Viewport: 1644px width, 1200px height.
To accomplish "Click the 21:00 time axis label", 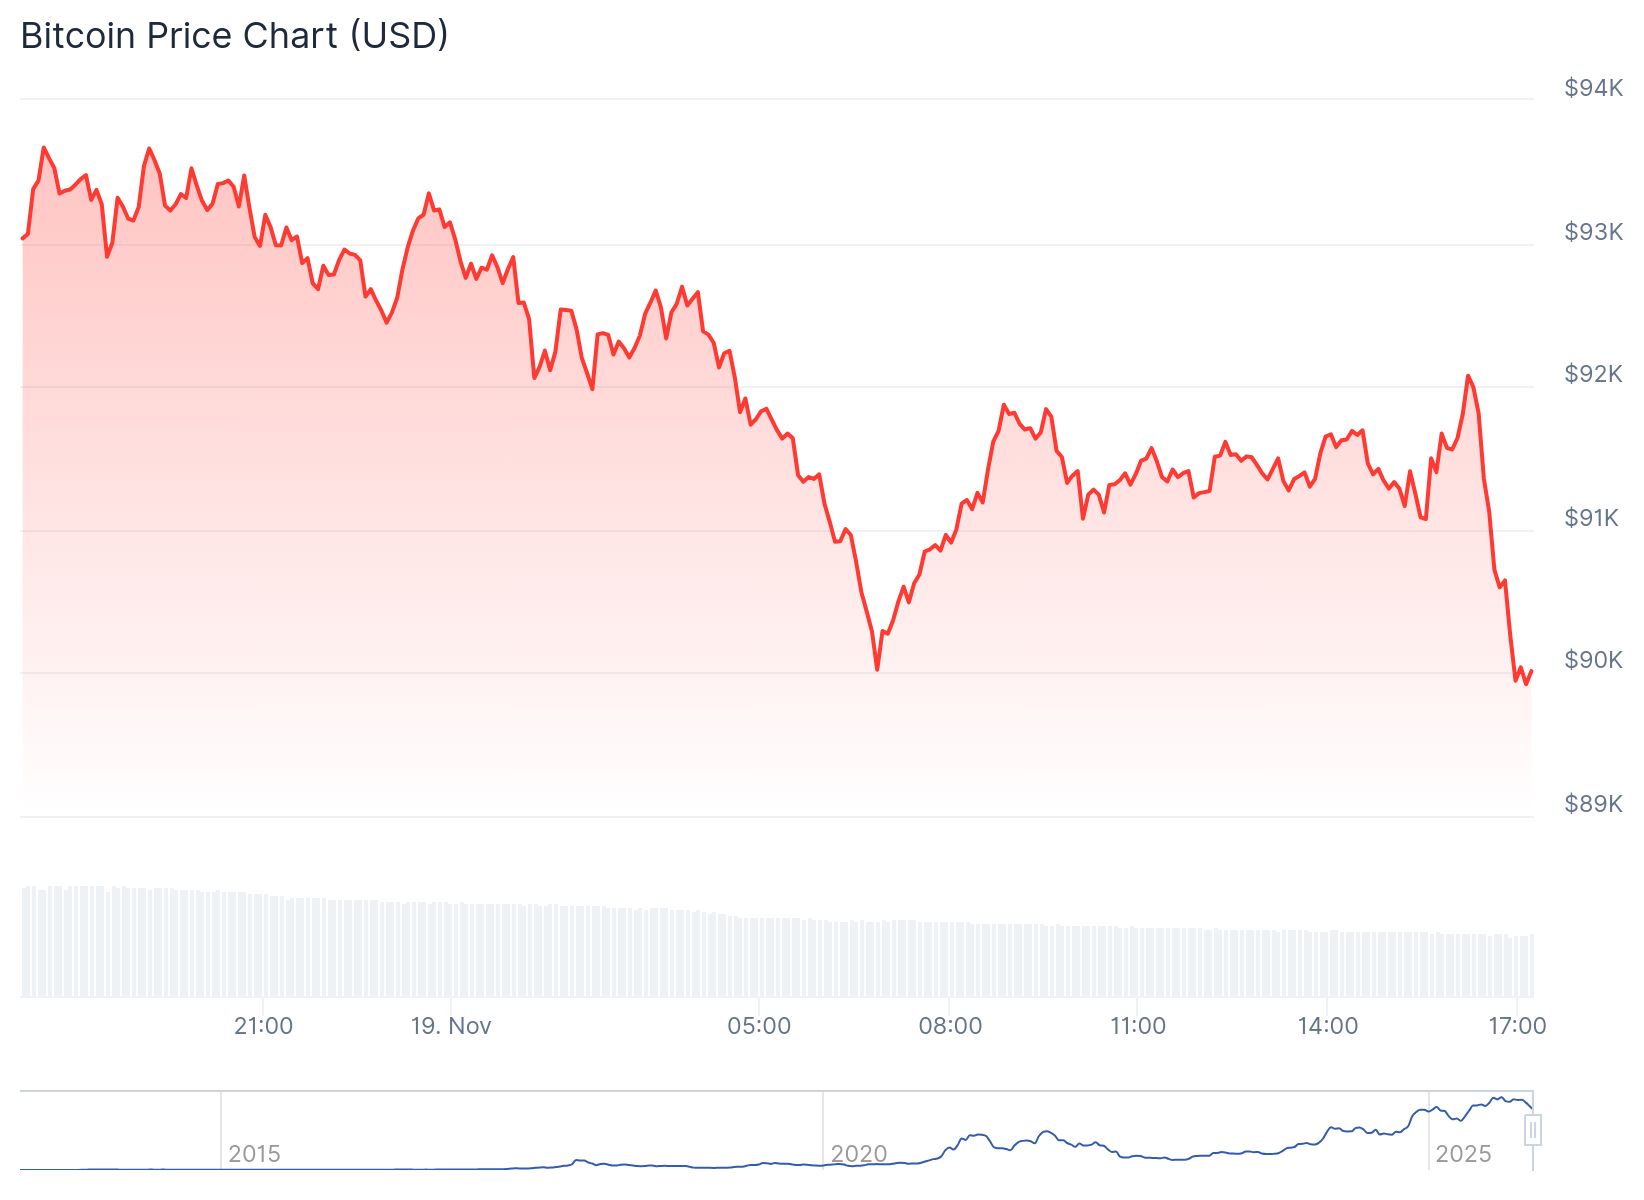I will point(263,1026).
